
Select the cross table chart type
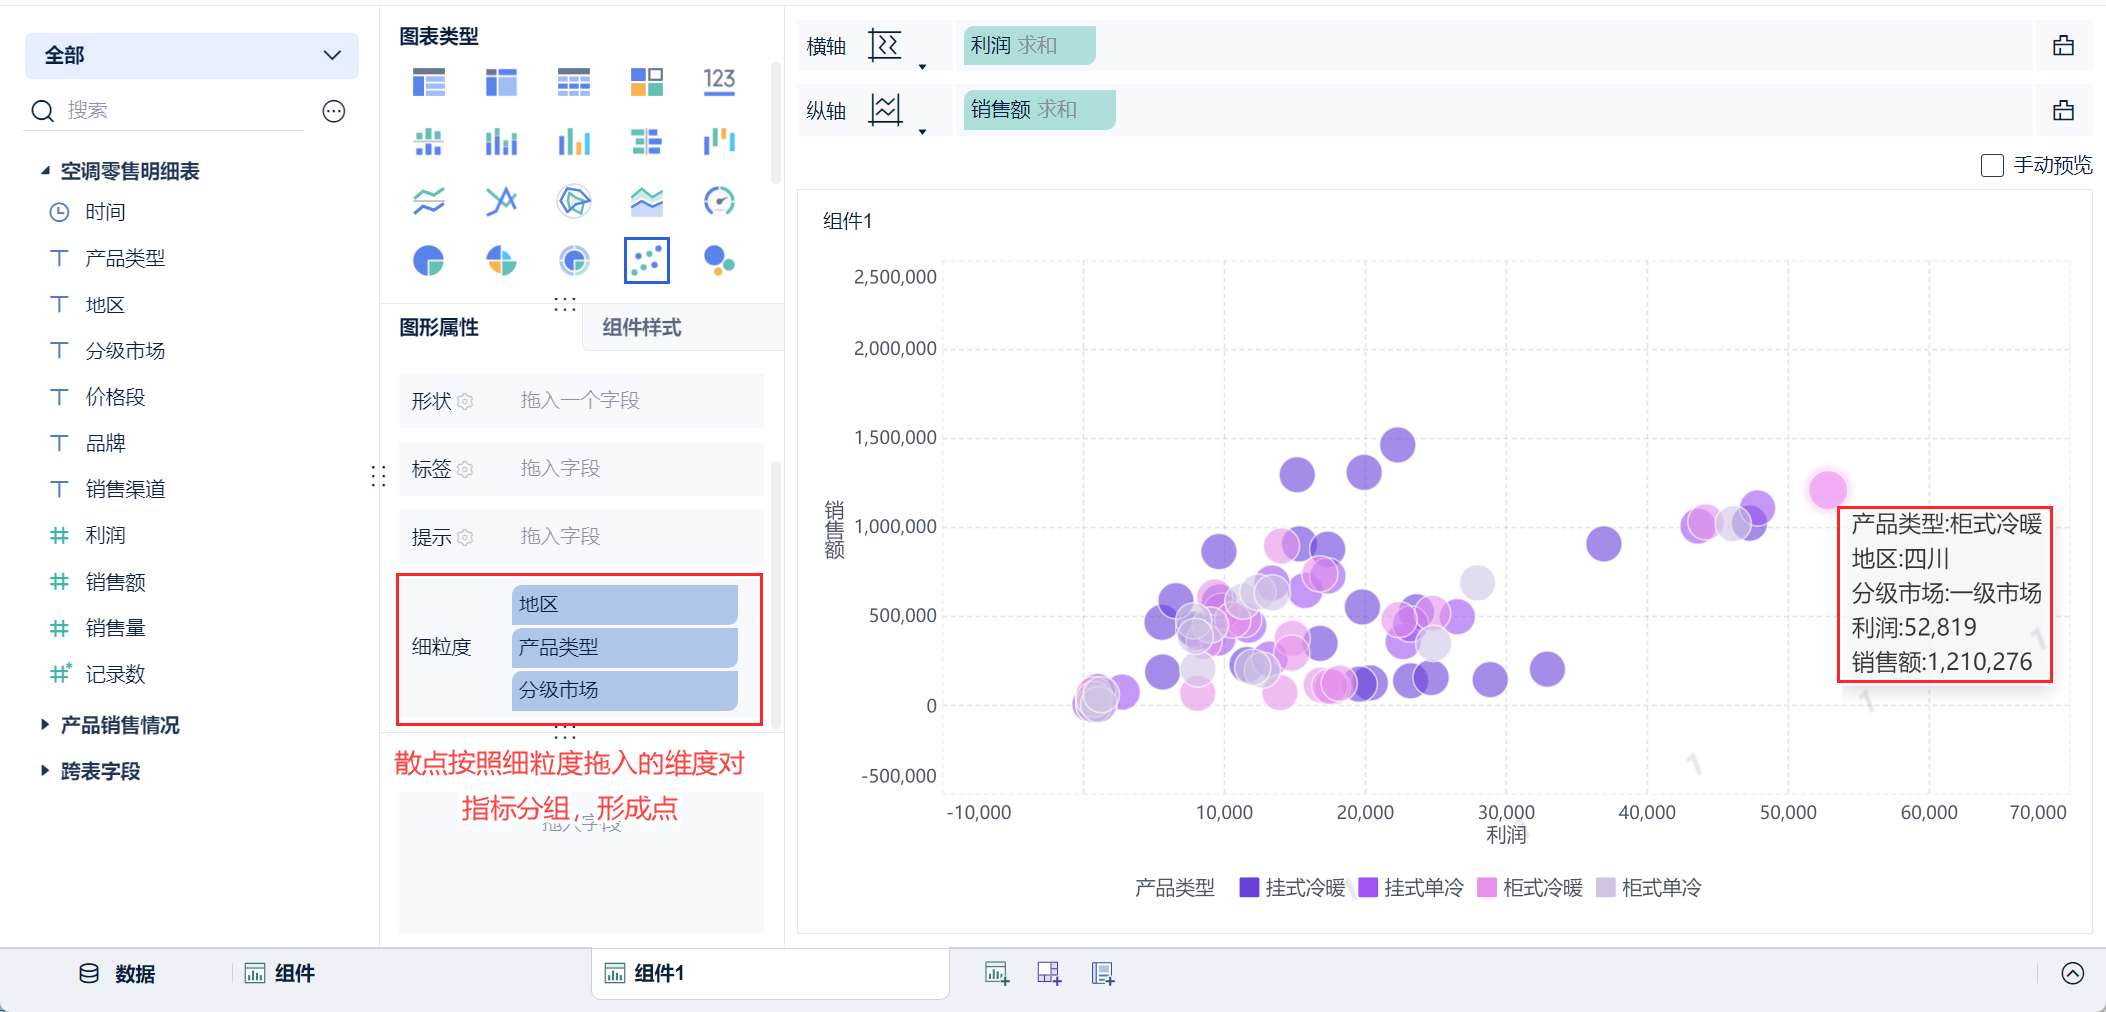pyautogui.click(x=501, y=81)
